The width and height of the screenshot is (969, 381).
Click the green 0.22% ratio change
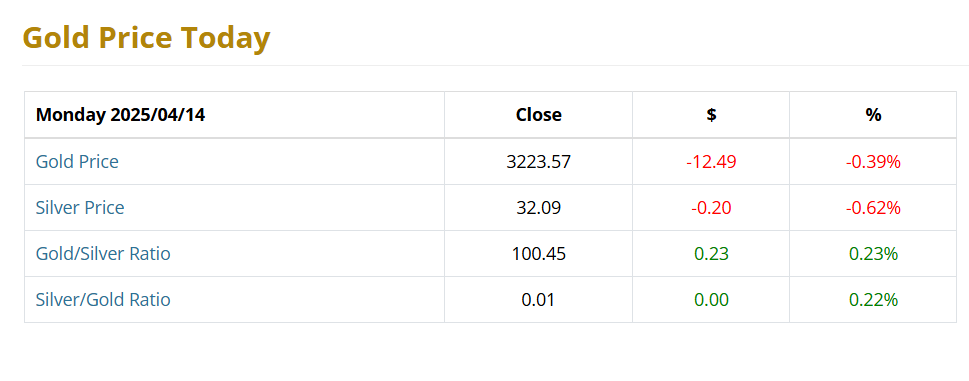tap(873, 299)
